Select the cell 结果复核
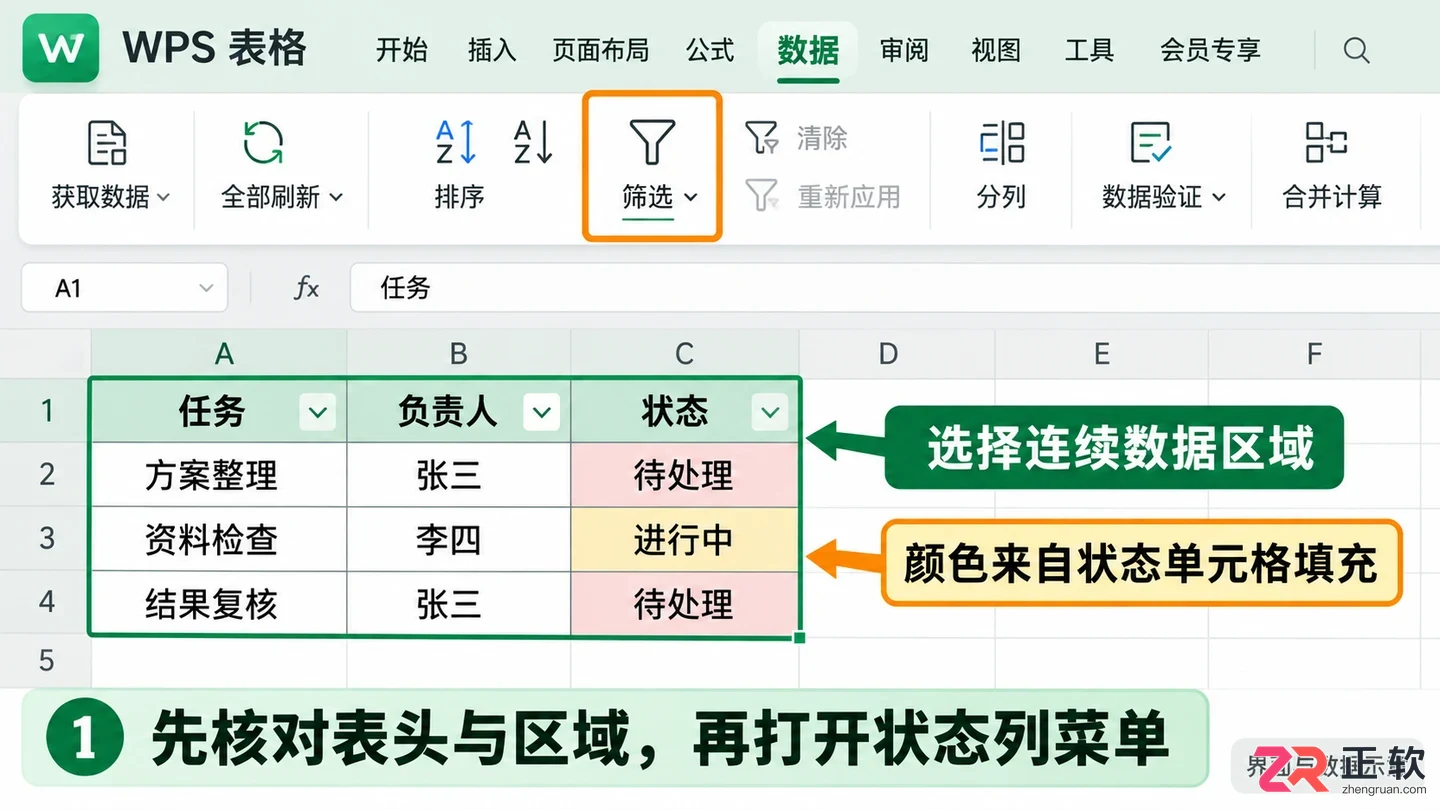The height and width of the screenshot is (810, 1440). tap(219, 604)
